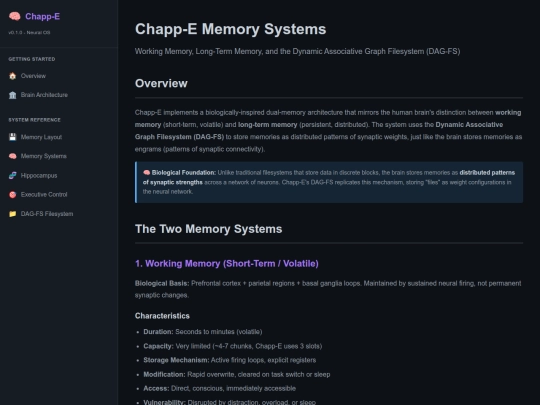The image size is (540, 405).
Task: Click the brain logo icon beside Chapp-E
Action: (x=14, y=16)
